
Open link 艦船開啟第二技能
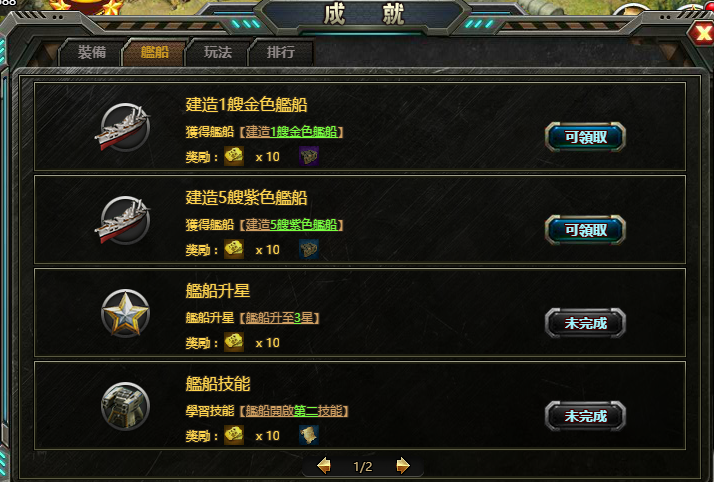(294, 411)
